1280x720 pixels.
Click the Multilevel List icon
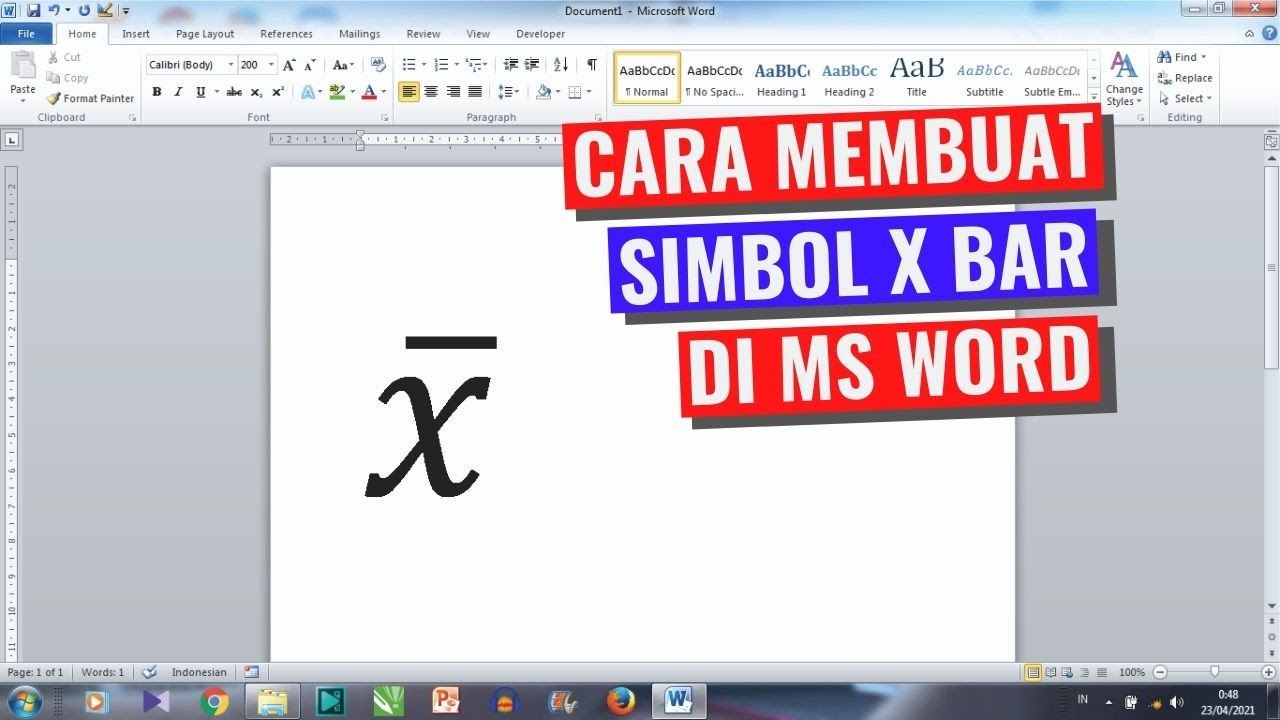click(x=474, y=65)
